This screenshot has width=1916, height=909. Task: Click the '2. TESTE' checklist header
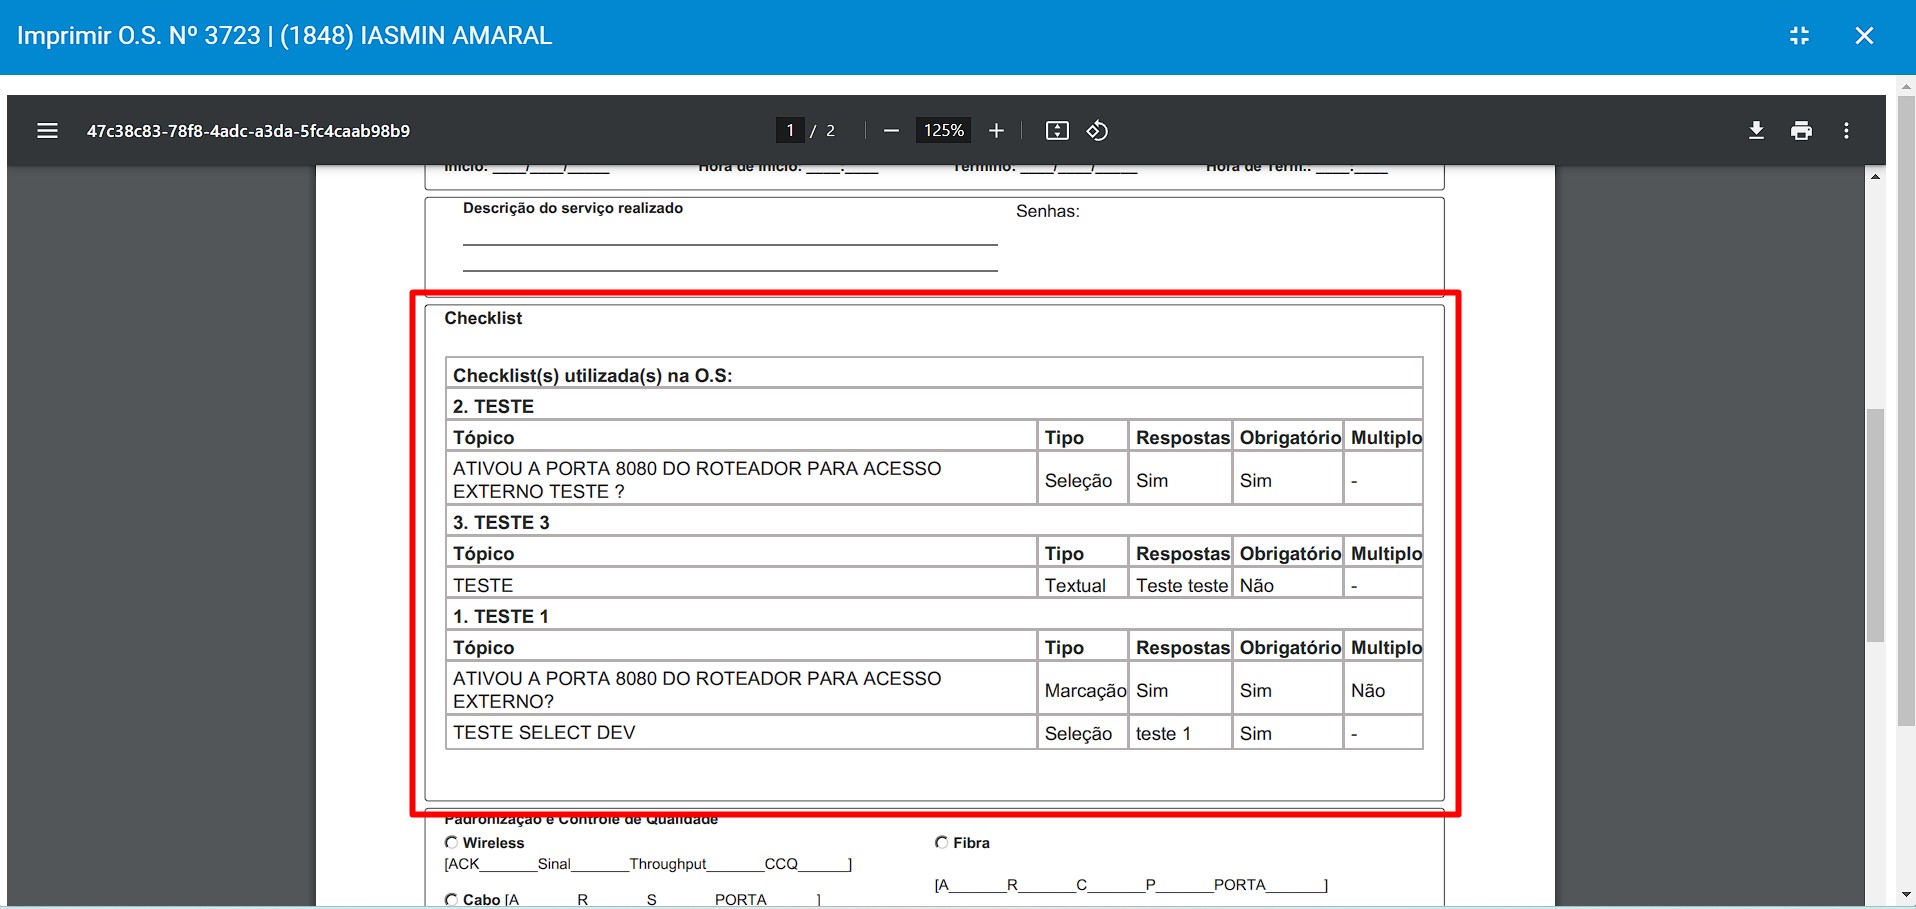(493, 407)
